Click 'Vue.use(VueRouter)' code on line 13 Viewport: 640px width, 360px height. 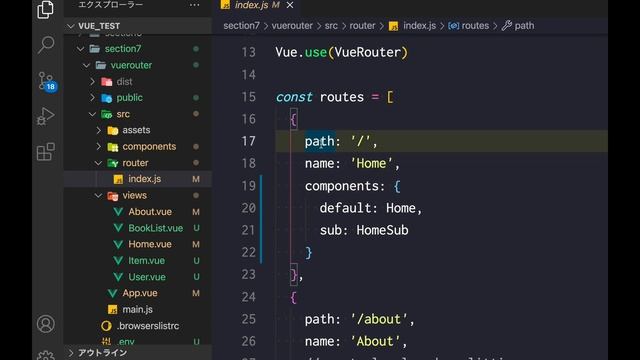click(x=341, y=52)
